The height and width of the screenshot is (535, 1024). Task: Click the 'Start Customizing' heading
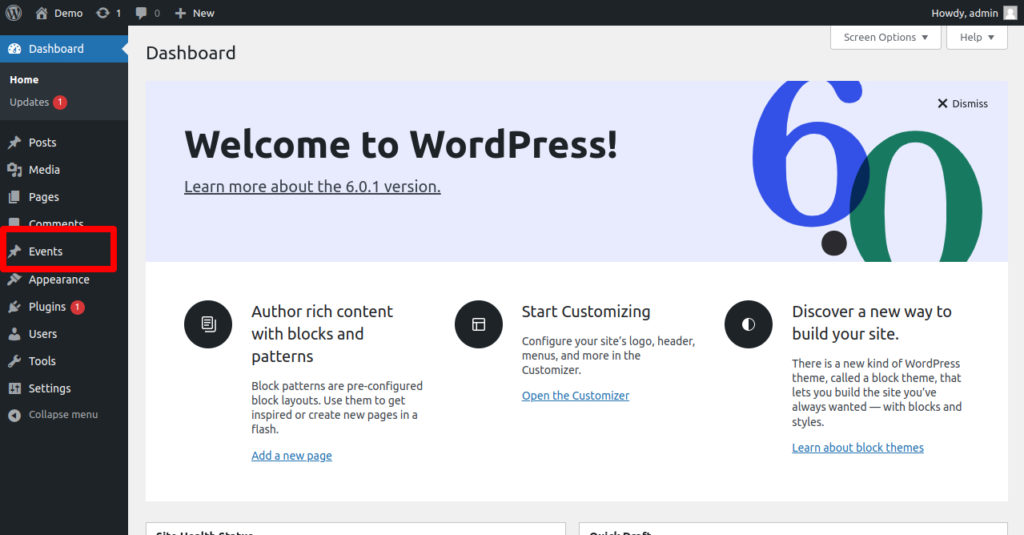coord(586,312)
